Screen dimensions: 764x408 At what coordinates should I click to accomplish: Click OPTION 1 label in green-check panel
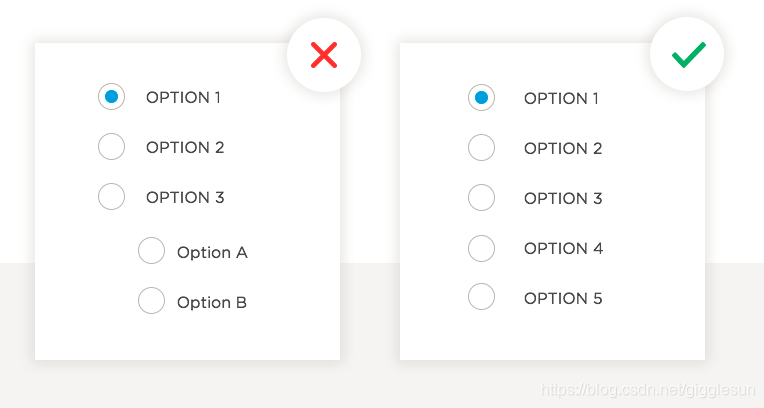(x=561, y=98)
